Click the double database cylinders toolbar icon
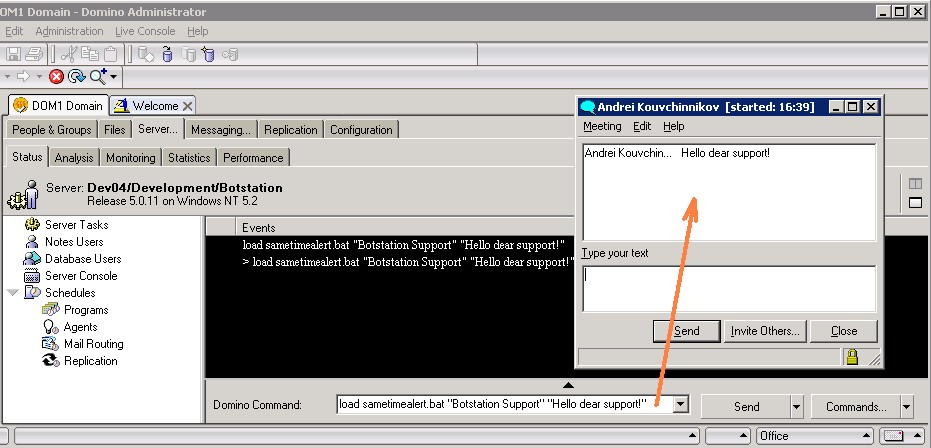931x448 pixels. (188, 55)
